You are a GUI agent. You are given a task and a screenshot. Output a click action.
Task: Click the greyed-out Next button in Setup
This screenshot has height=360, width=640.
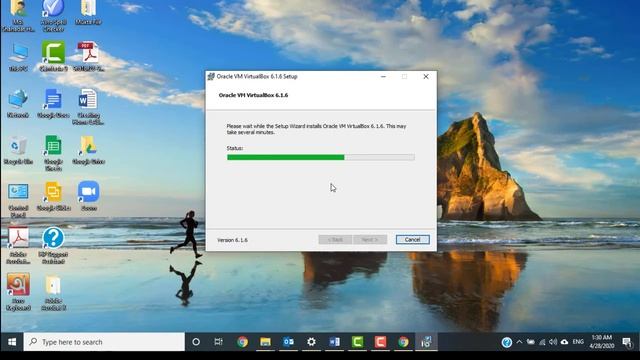click(x=370, y=240)
